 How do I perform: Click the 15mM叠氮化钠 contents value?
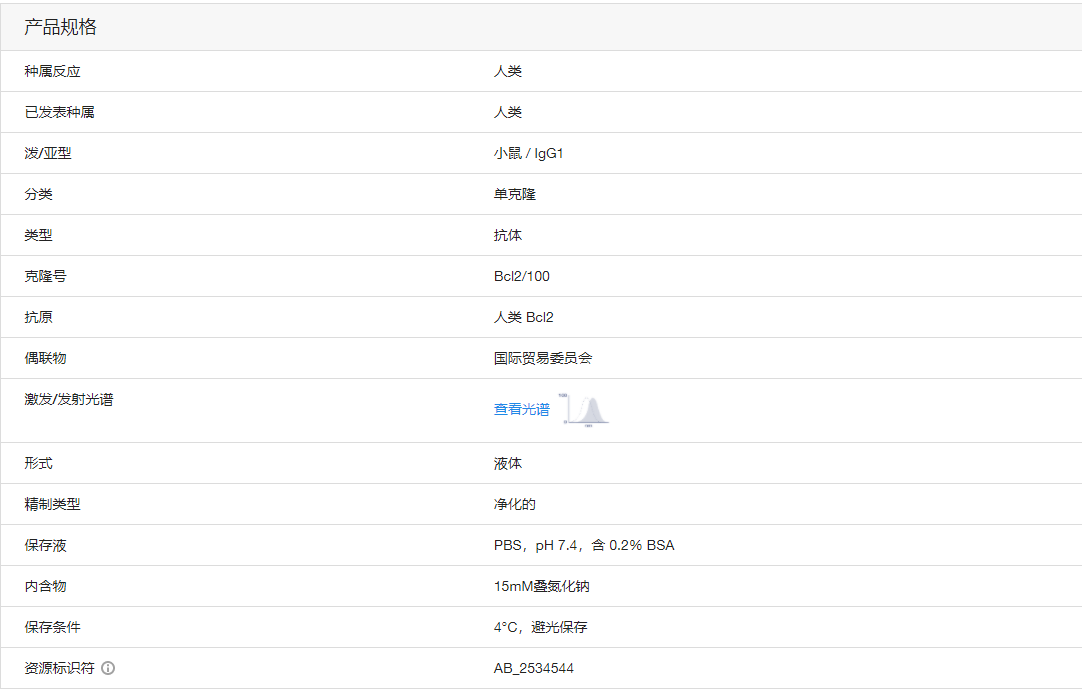[x=539, y=586]
